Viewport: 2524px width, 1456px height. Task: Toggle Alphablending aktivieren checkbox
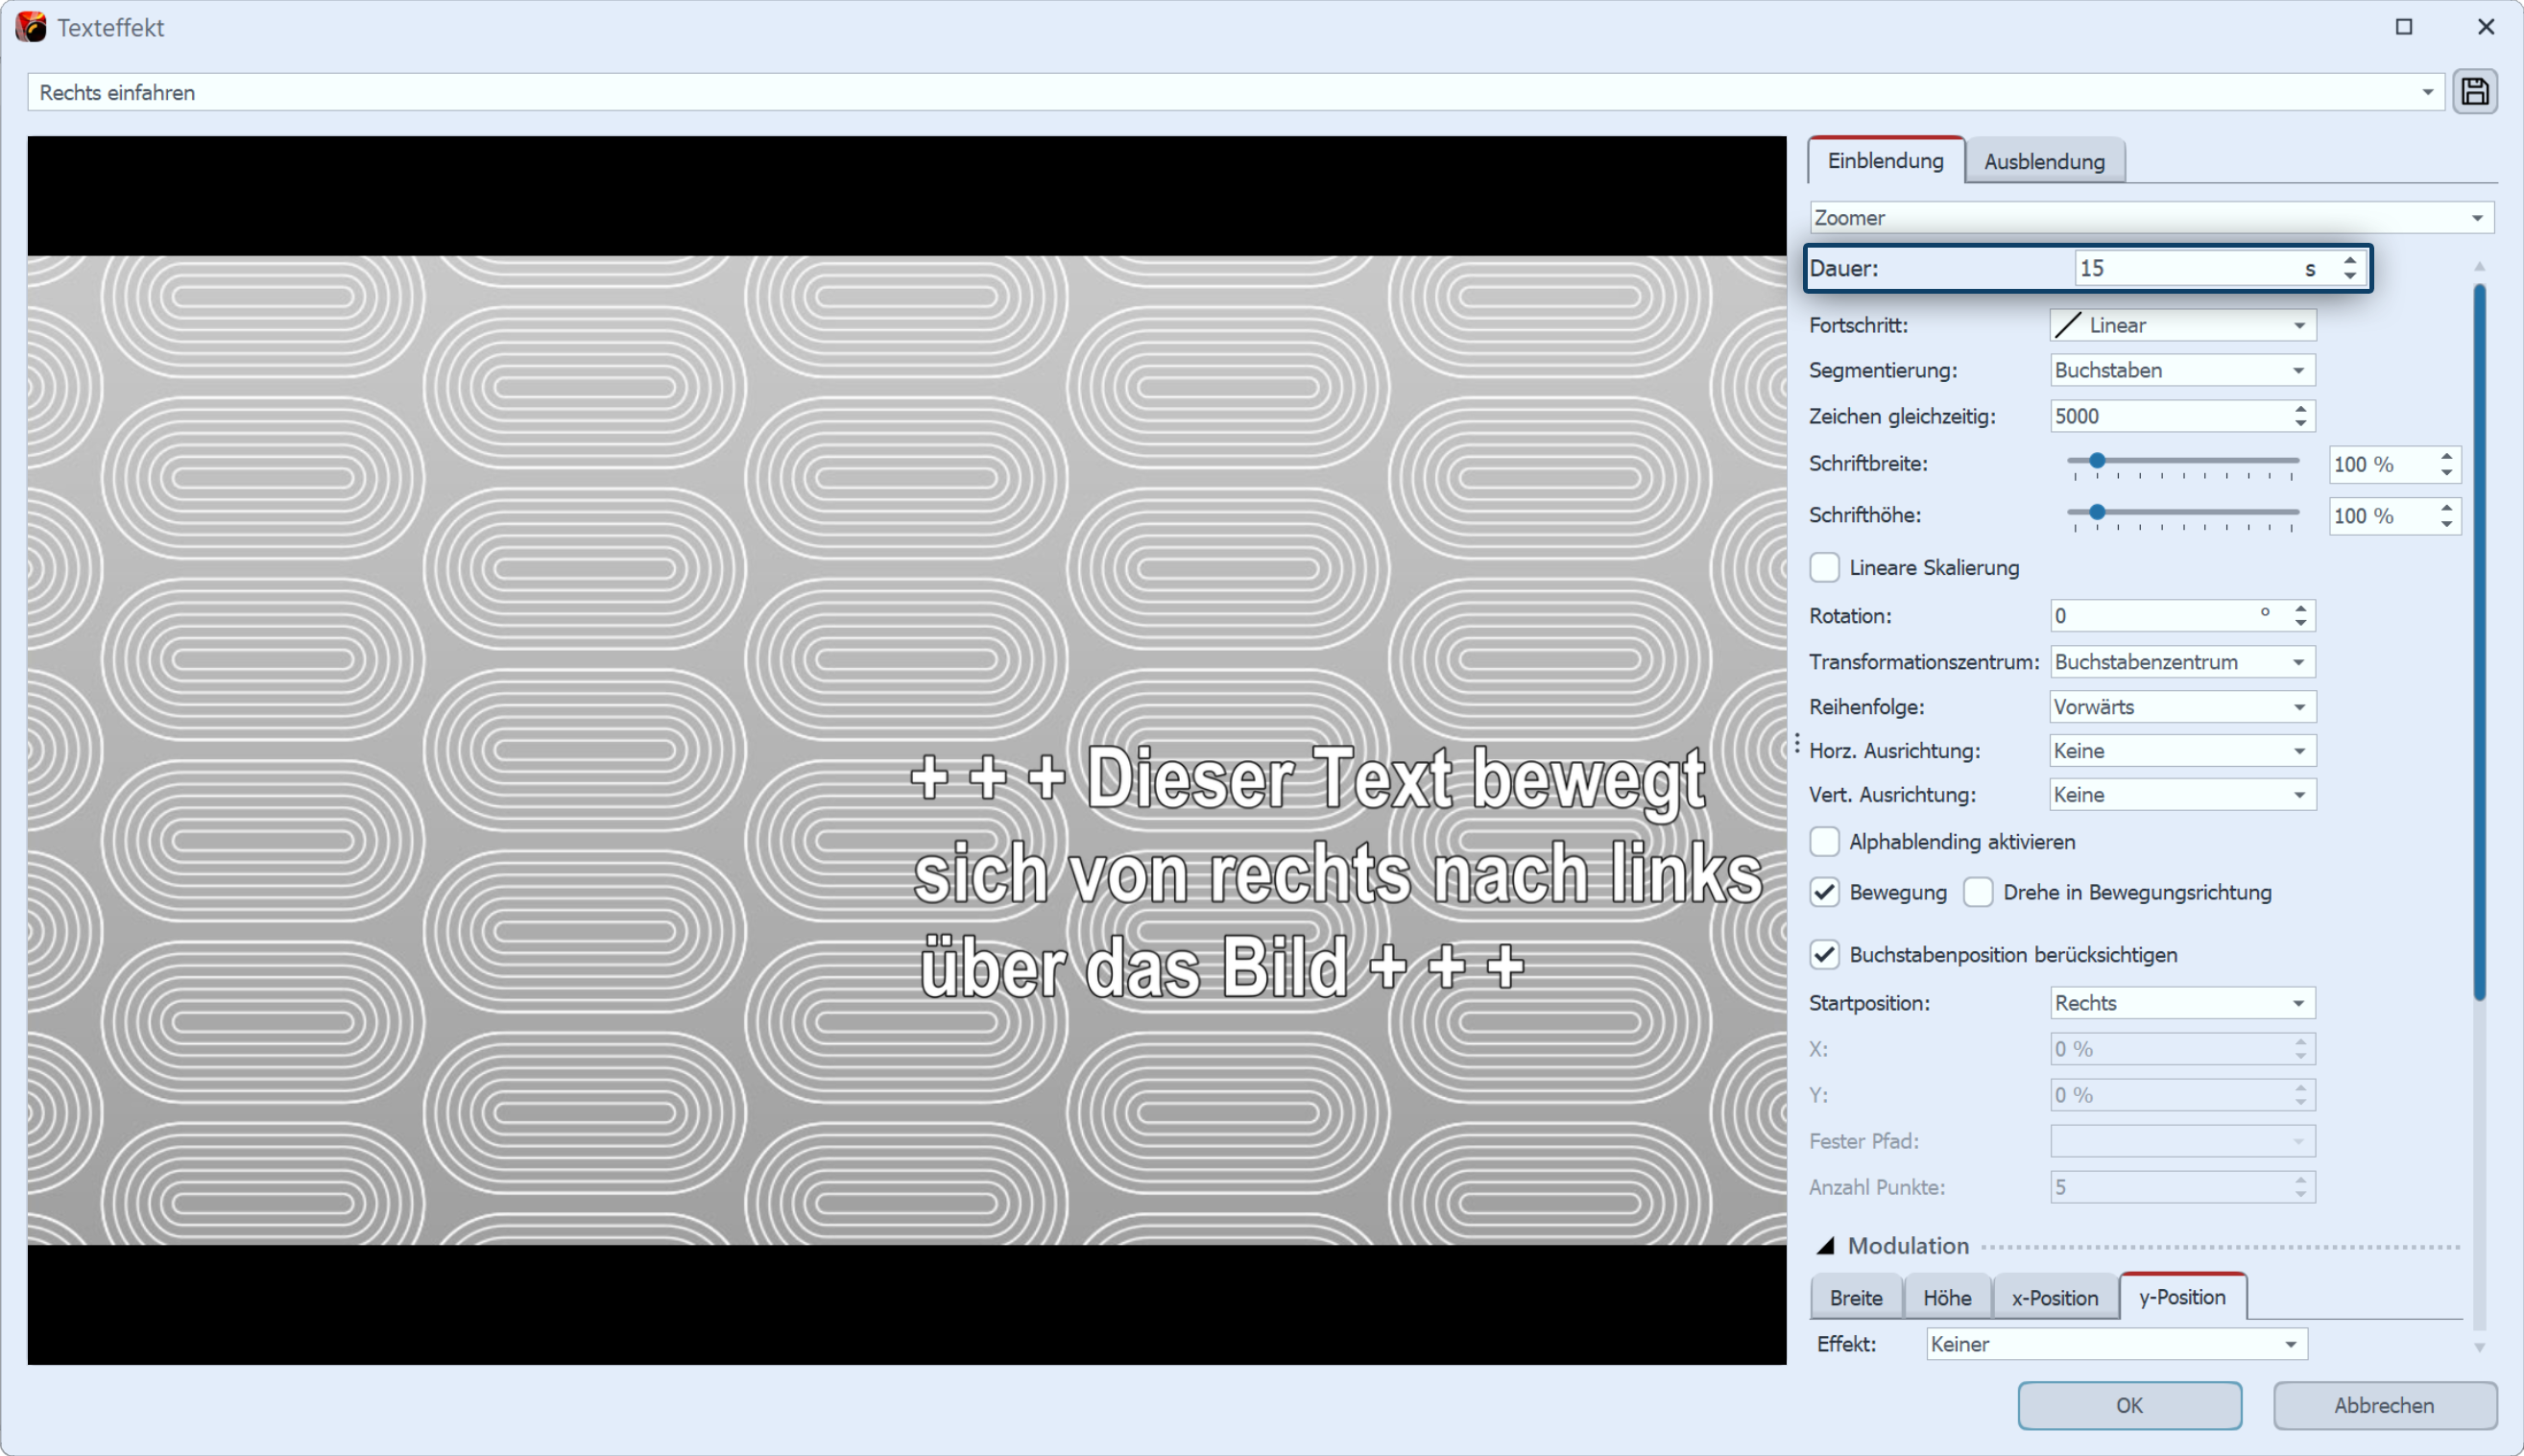click(x=1825, y=841)
